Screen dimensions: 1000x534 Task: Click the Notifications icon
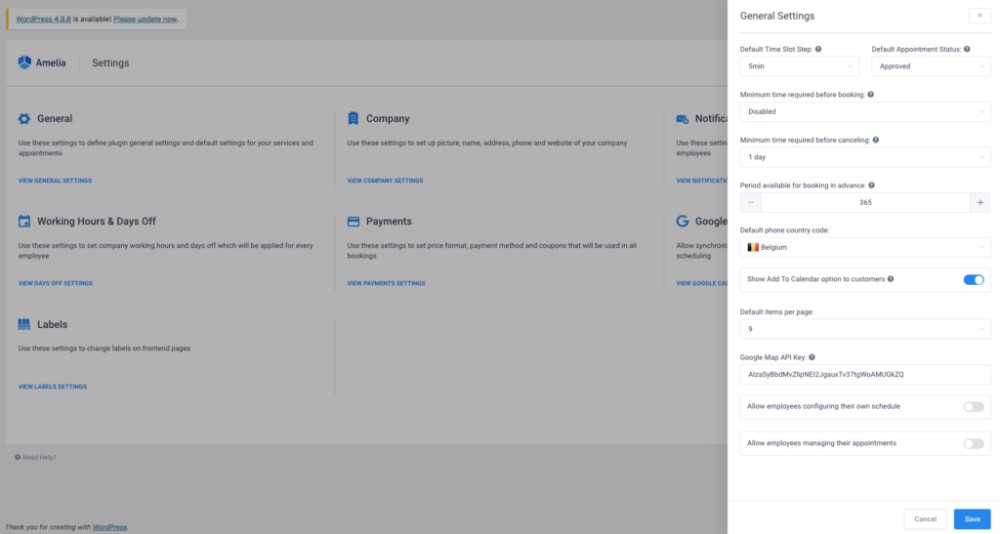[682, 119]
